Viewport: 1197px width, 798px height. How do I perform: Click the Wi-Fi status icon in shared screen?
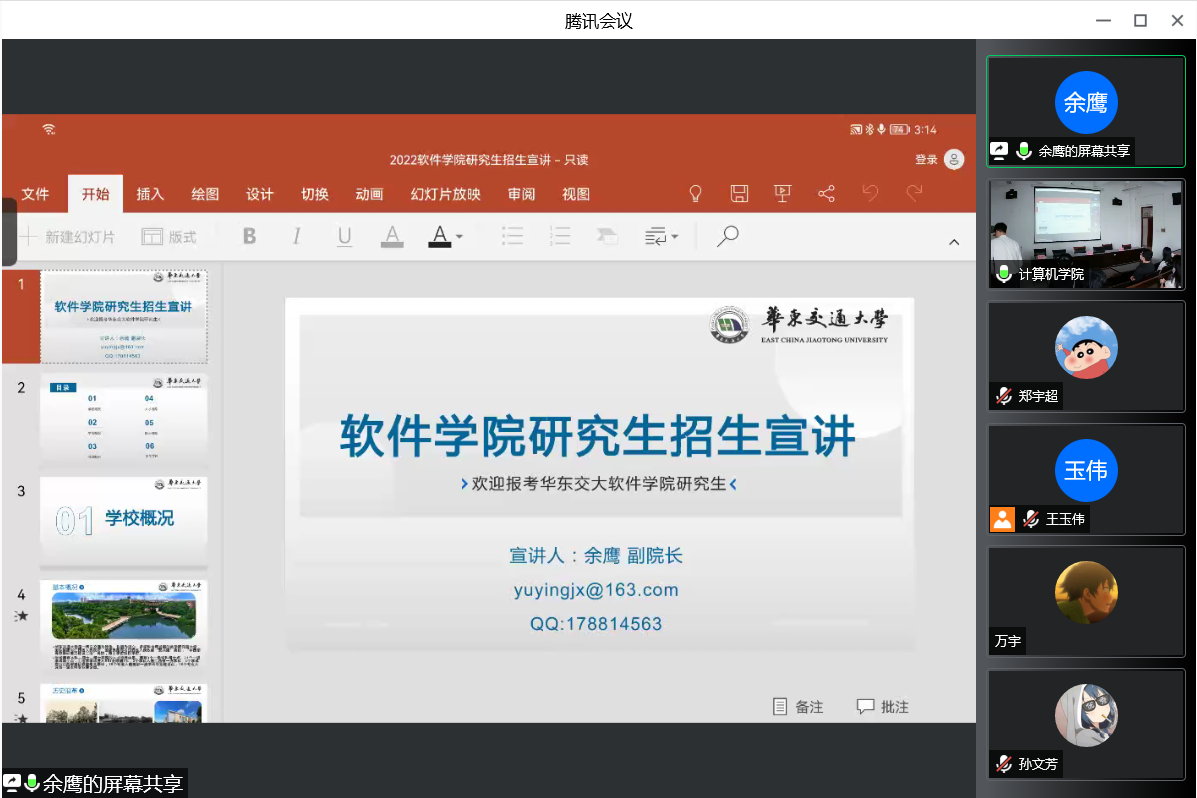49,129
